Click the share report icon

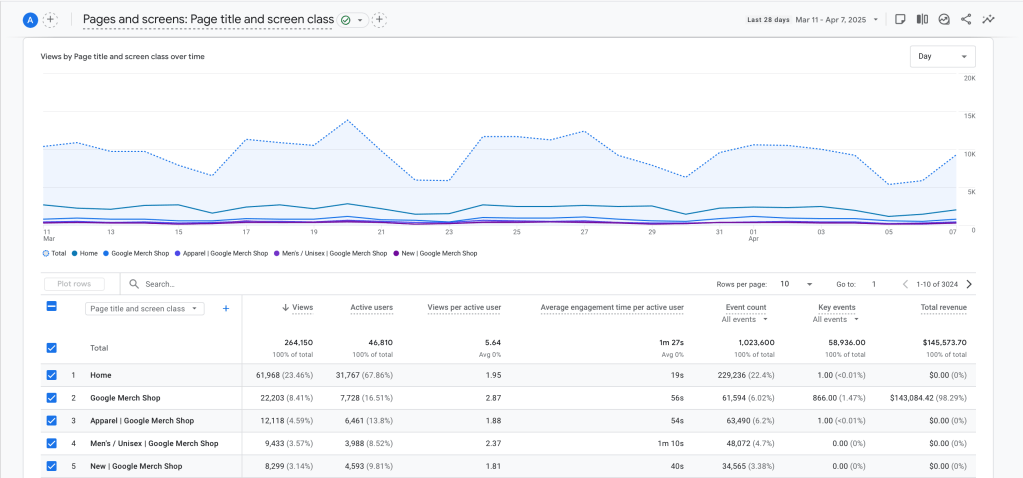coord(966,19)
